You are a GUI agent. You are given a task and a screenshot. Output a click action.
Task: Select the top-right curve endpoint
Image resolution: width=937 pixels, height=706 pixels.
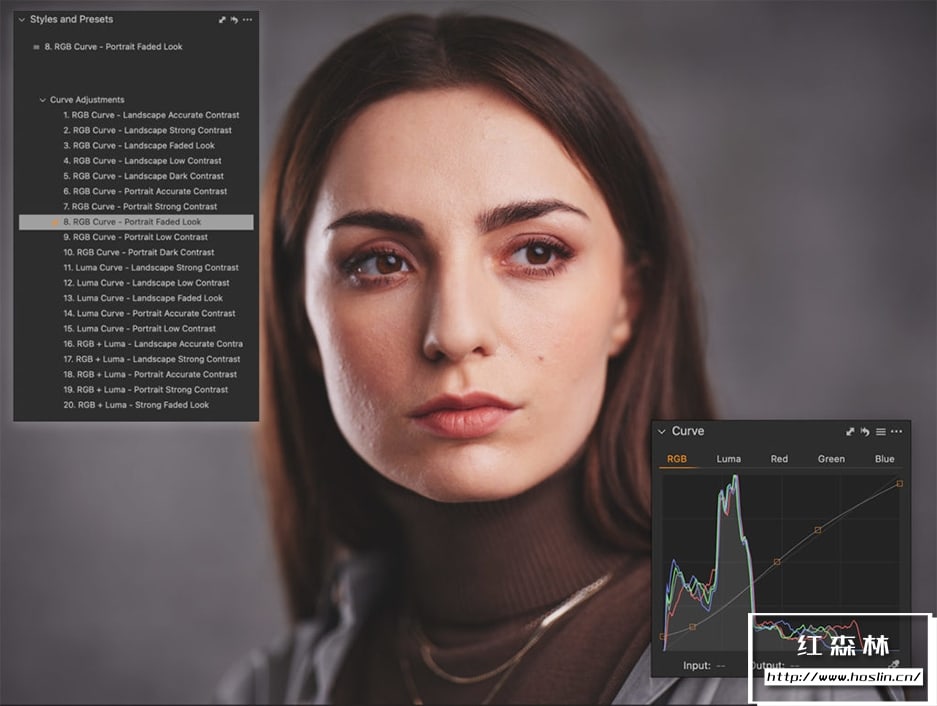pyautogui.click(x=899, y=484)
